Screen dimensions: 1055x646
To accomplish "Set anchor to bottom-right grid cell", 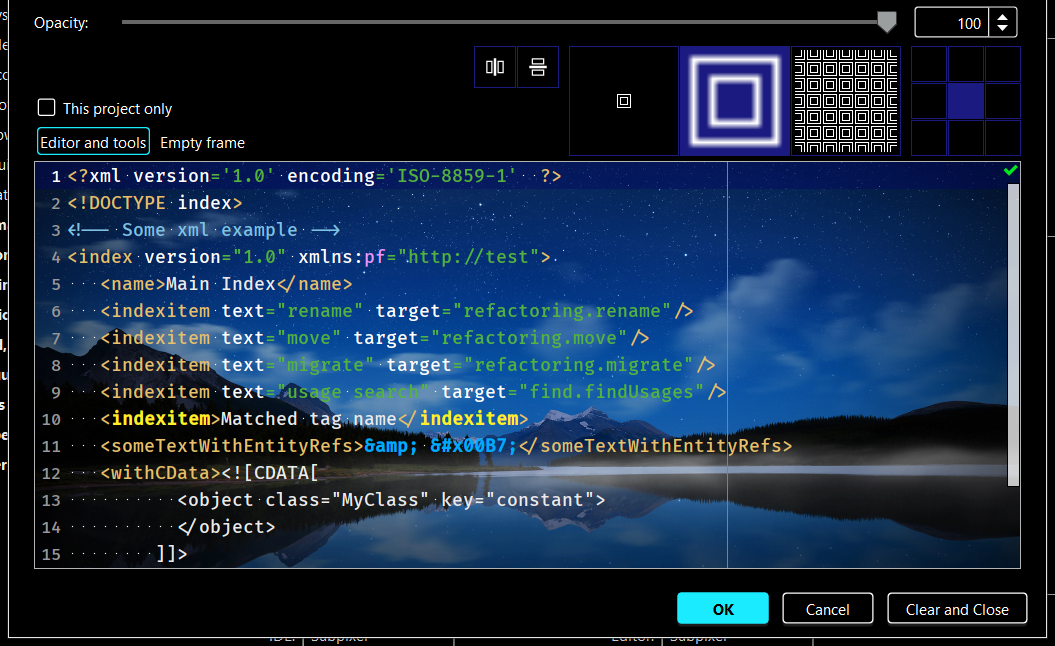I will [x=1002, y=137].
